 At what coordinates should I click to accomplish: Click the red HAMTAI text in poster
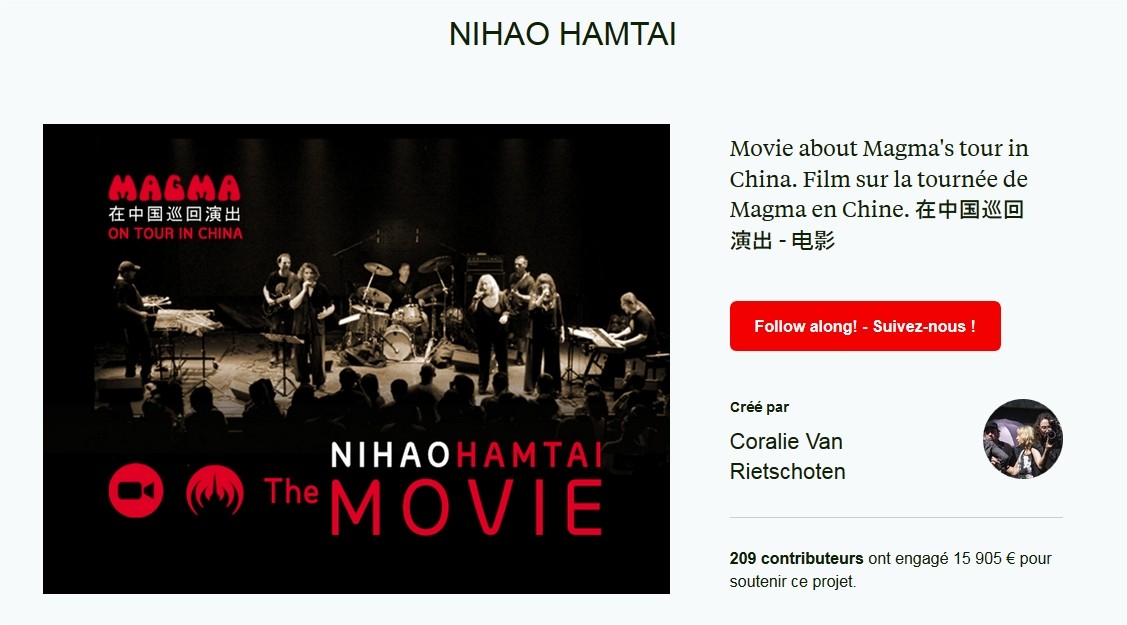point(529,455)
